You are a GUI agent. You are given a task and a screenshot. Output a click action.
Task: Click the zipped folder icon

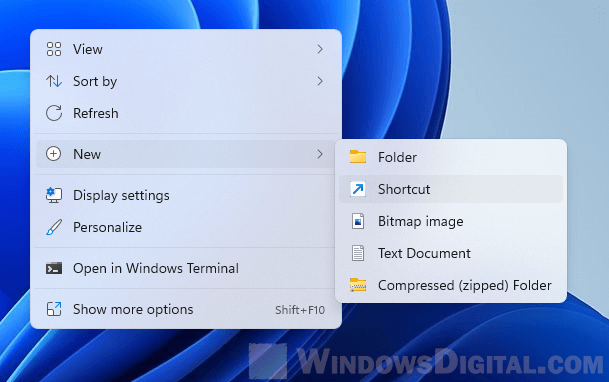[358, 285]
